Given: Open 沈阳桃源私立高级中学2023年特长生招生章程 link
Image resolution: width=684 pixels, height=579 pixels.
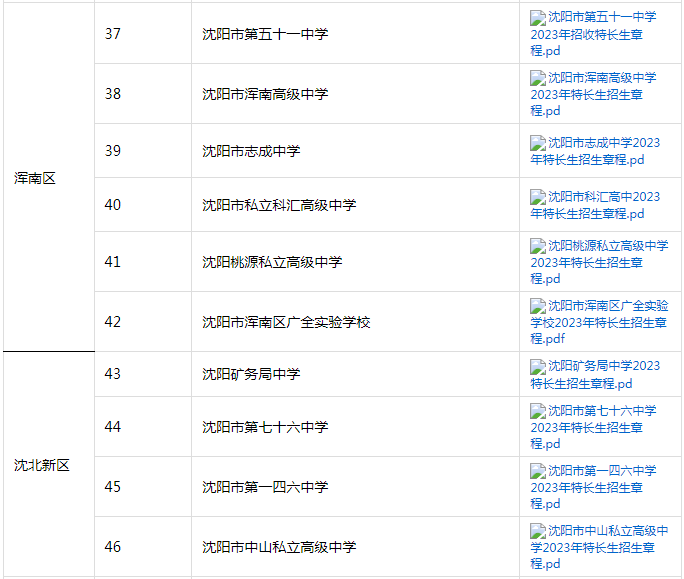Looking at the screenshot, I should [599, 262].
